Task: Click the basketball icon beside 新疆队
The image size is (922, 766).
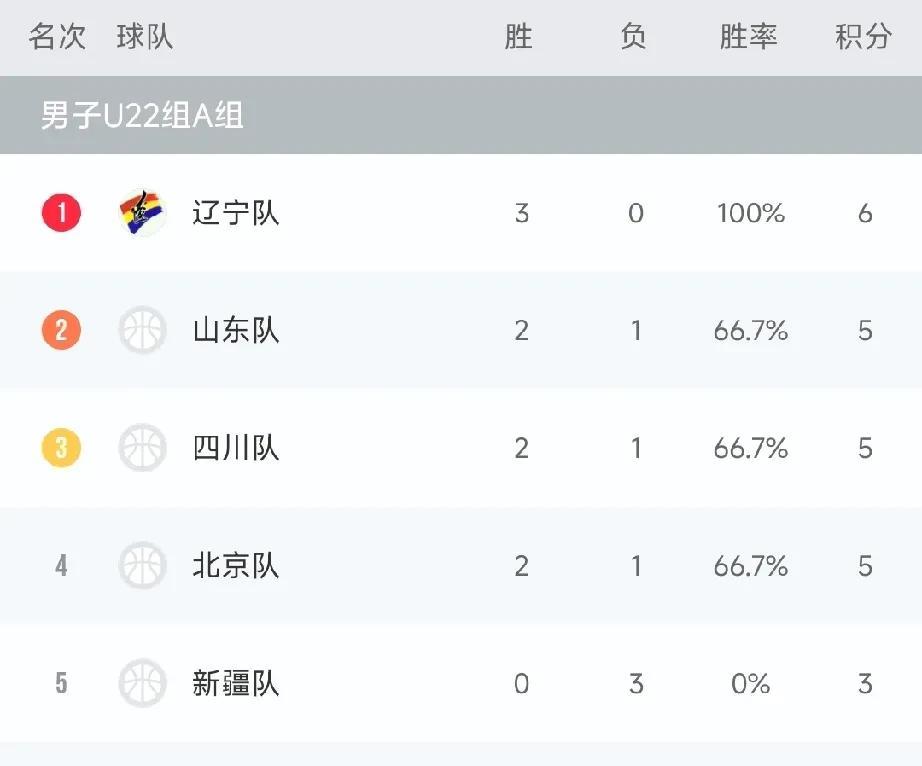Action: (x=142, y=683)
